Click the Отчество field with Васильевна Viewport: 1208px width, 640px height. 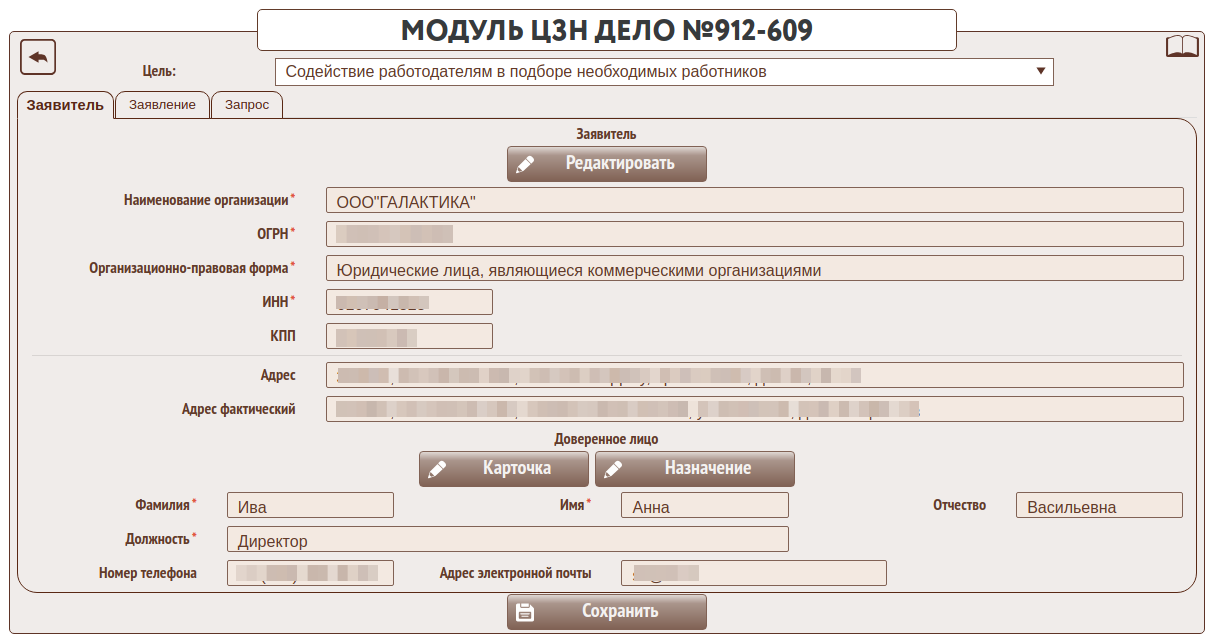click(1098, 506)
